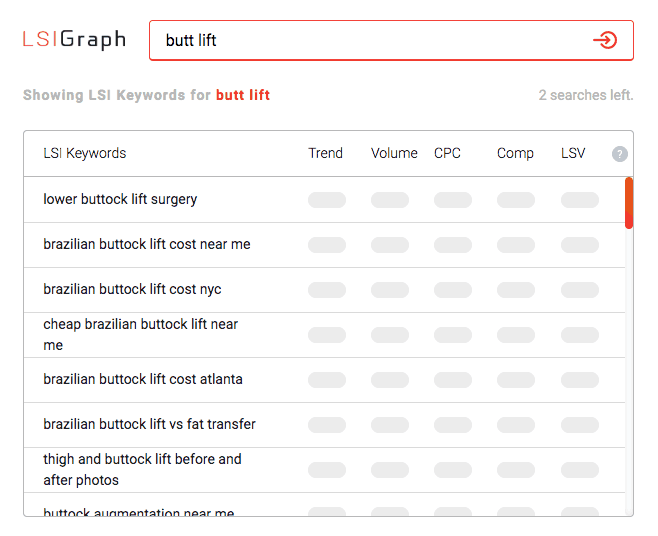Select 'brazilian buttock lift vs fat transfer'
This screenshot has height=536, width=658.
coord(149,424)
